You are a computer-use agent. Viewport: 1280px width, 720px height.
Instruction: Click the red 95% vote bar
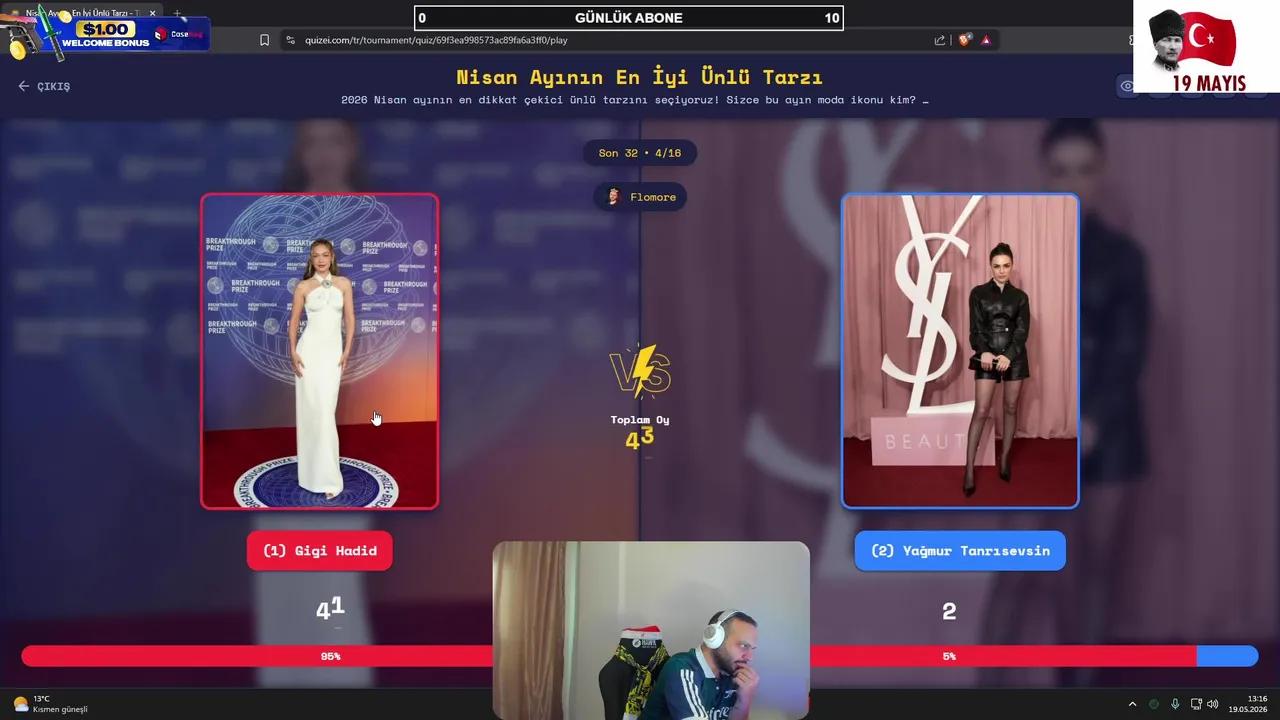click(609, 656)
